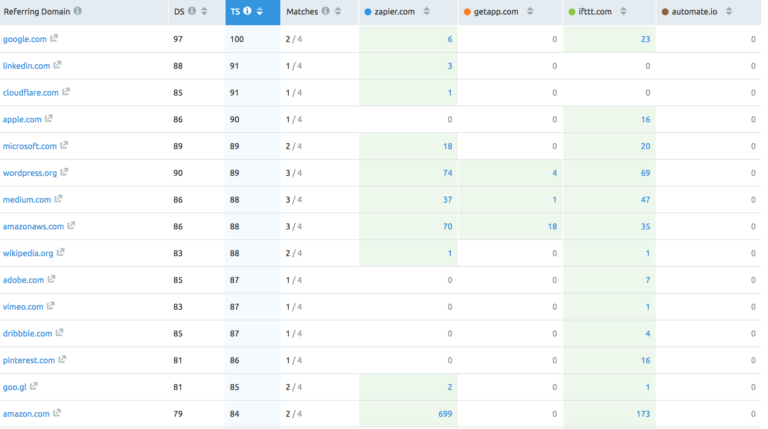
Task: Sort by getapp.com column arrows
Action: click(x=530, y=11)
